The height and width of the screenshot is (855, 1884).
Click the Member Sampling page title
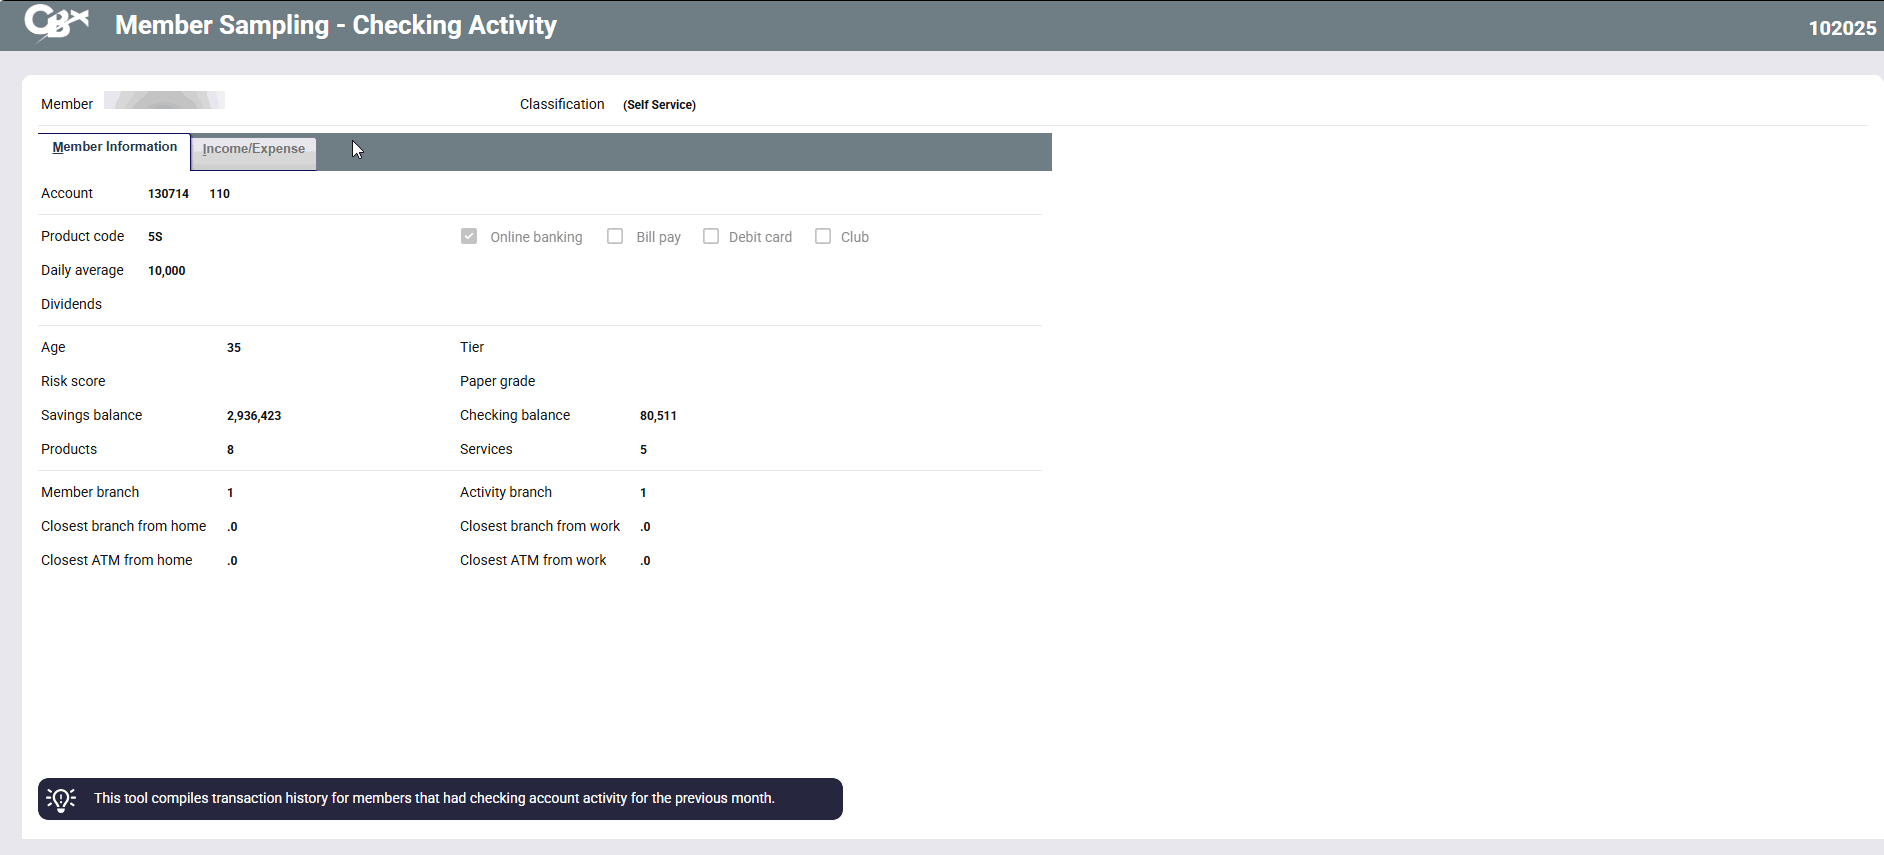pos(336,25)
